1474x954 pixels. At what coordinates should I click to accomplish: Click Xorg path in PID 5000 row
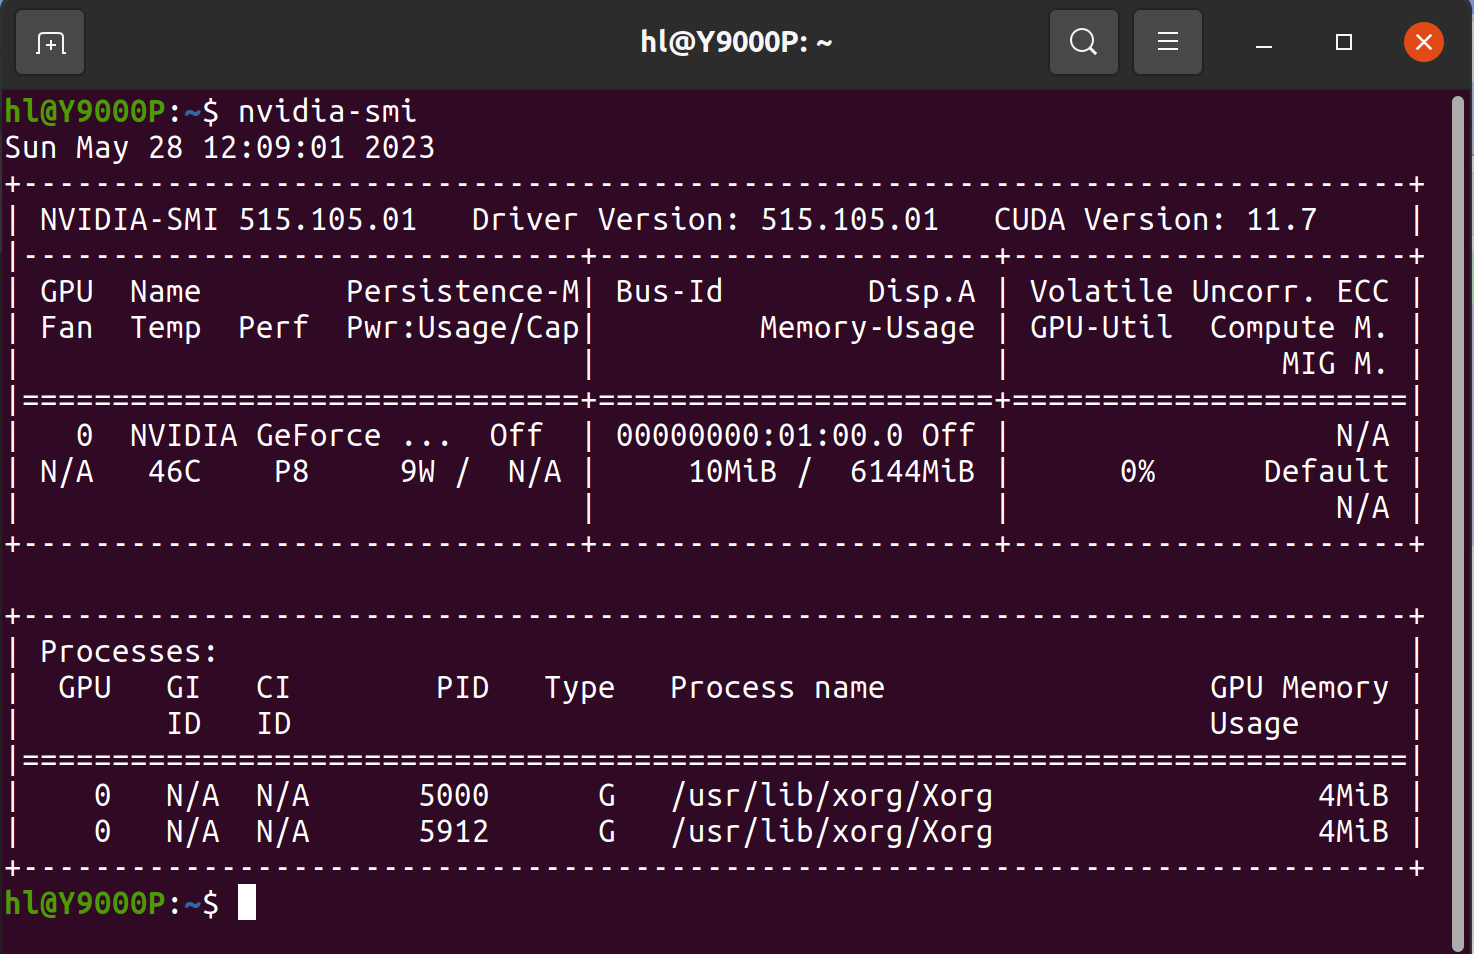point(831,796)
